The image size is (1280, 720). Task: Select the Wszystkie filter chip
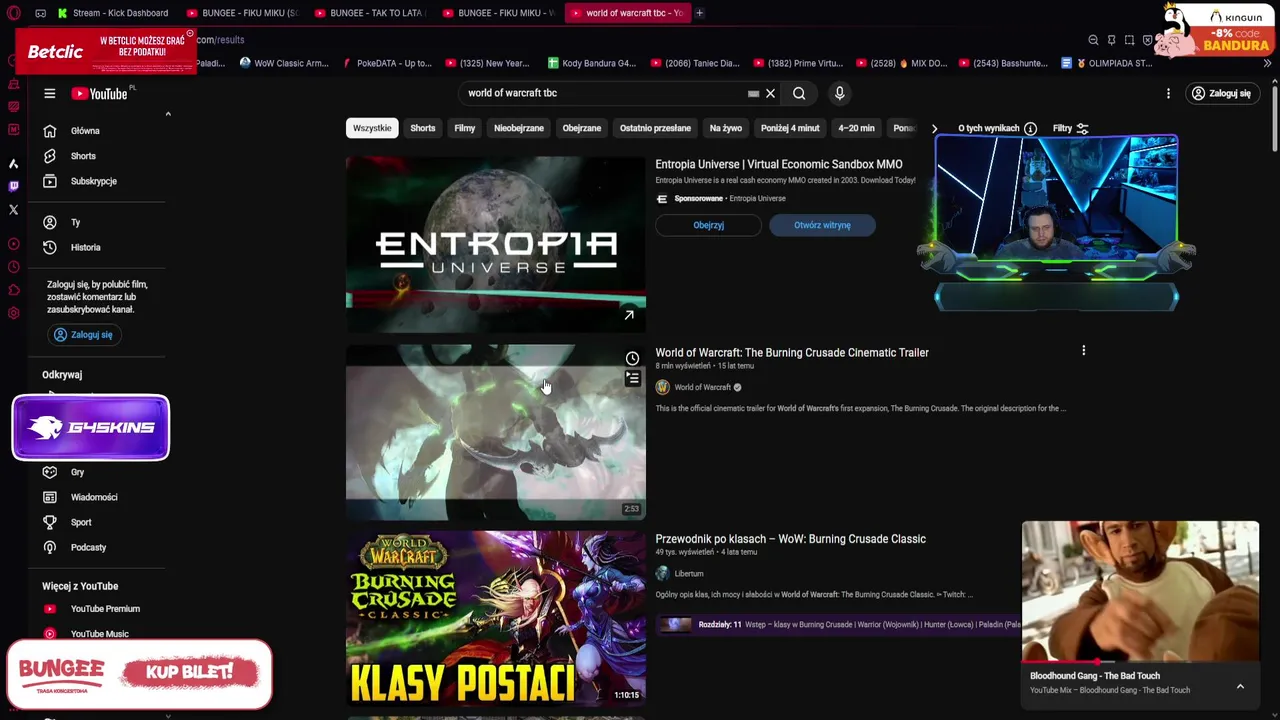tap(372, 128)
